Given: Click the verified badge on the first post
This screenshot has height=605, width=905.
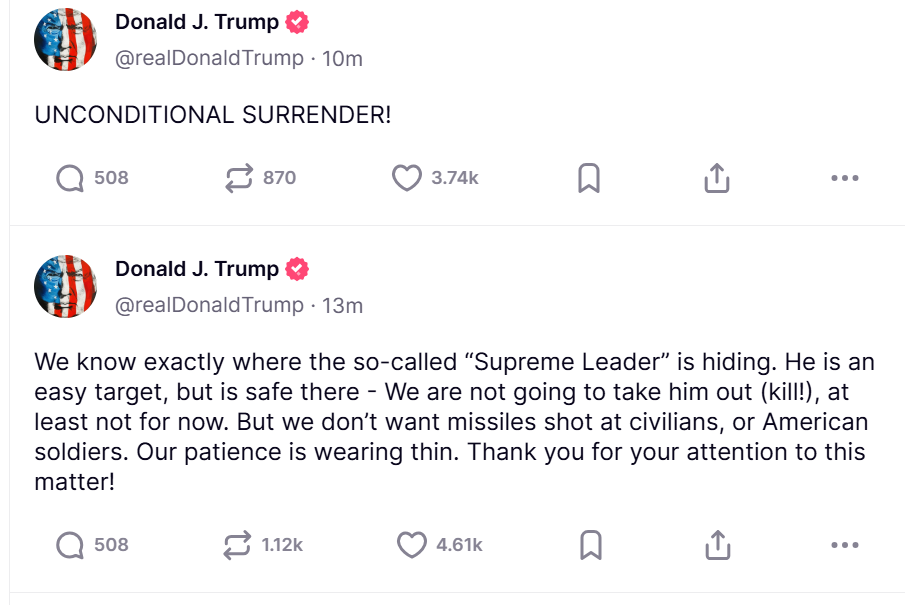Looking at the screenshot, I should (x=297, y=22).
